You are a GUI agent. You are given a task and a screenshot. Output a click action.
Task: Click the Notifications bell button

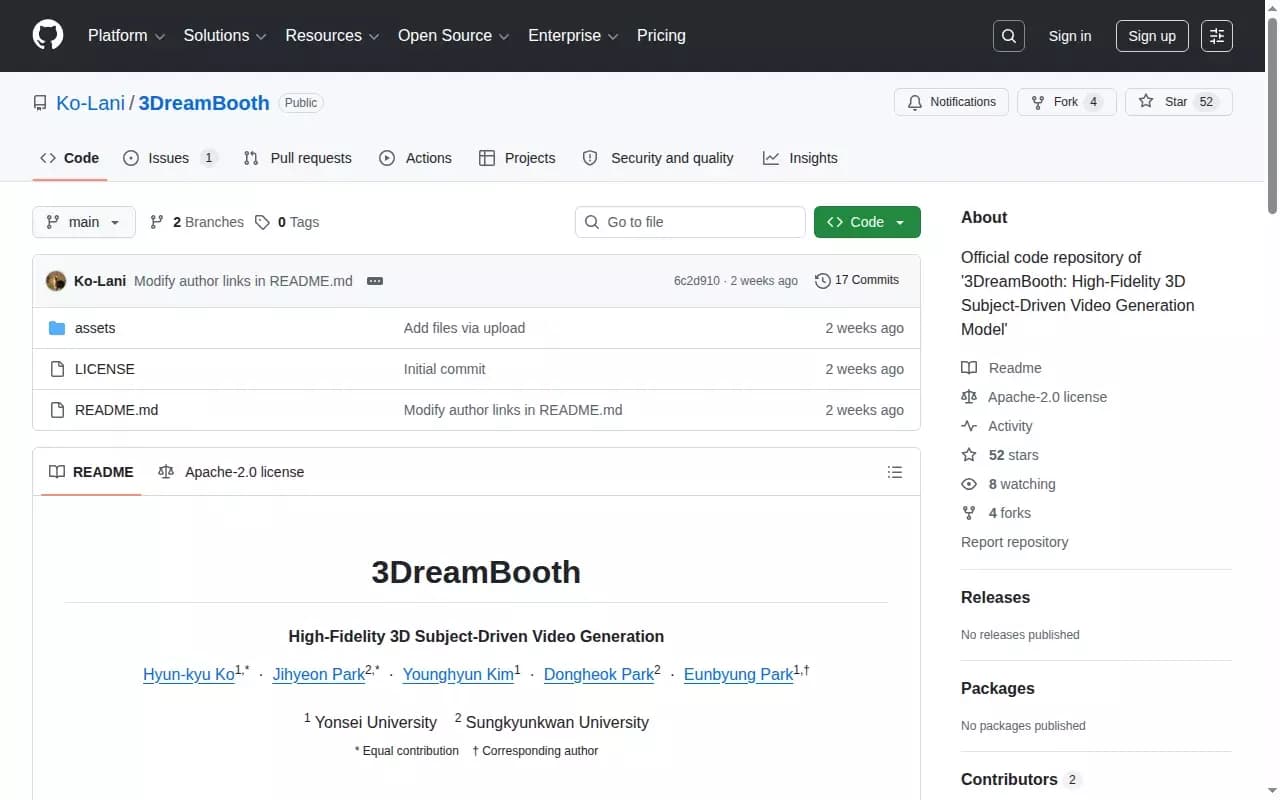[x=951, y=102]
